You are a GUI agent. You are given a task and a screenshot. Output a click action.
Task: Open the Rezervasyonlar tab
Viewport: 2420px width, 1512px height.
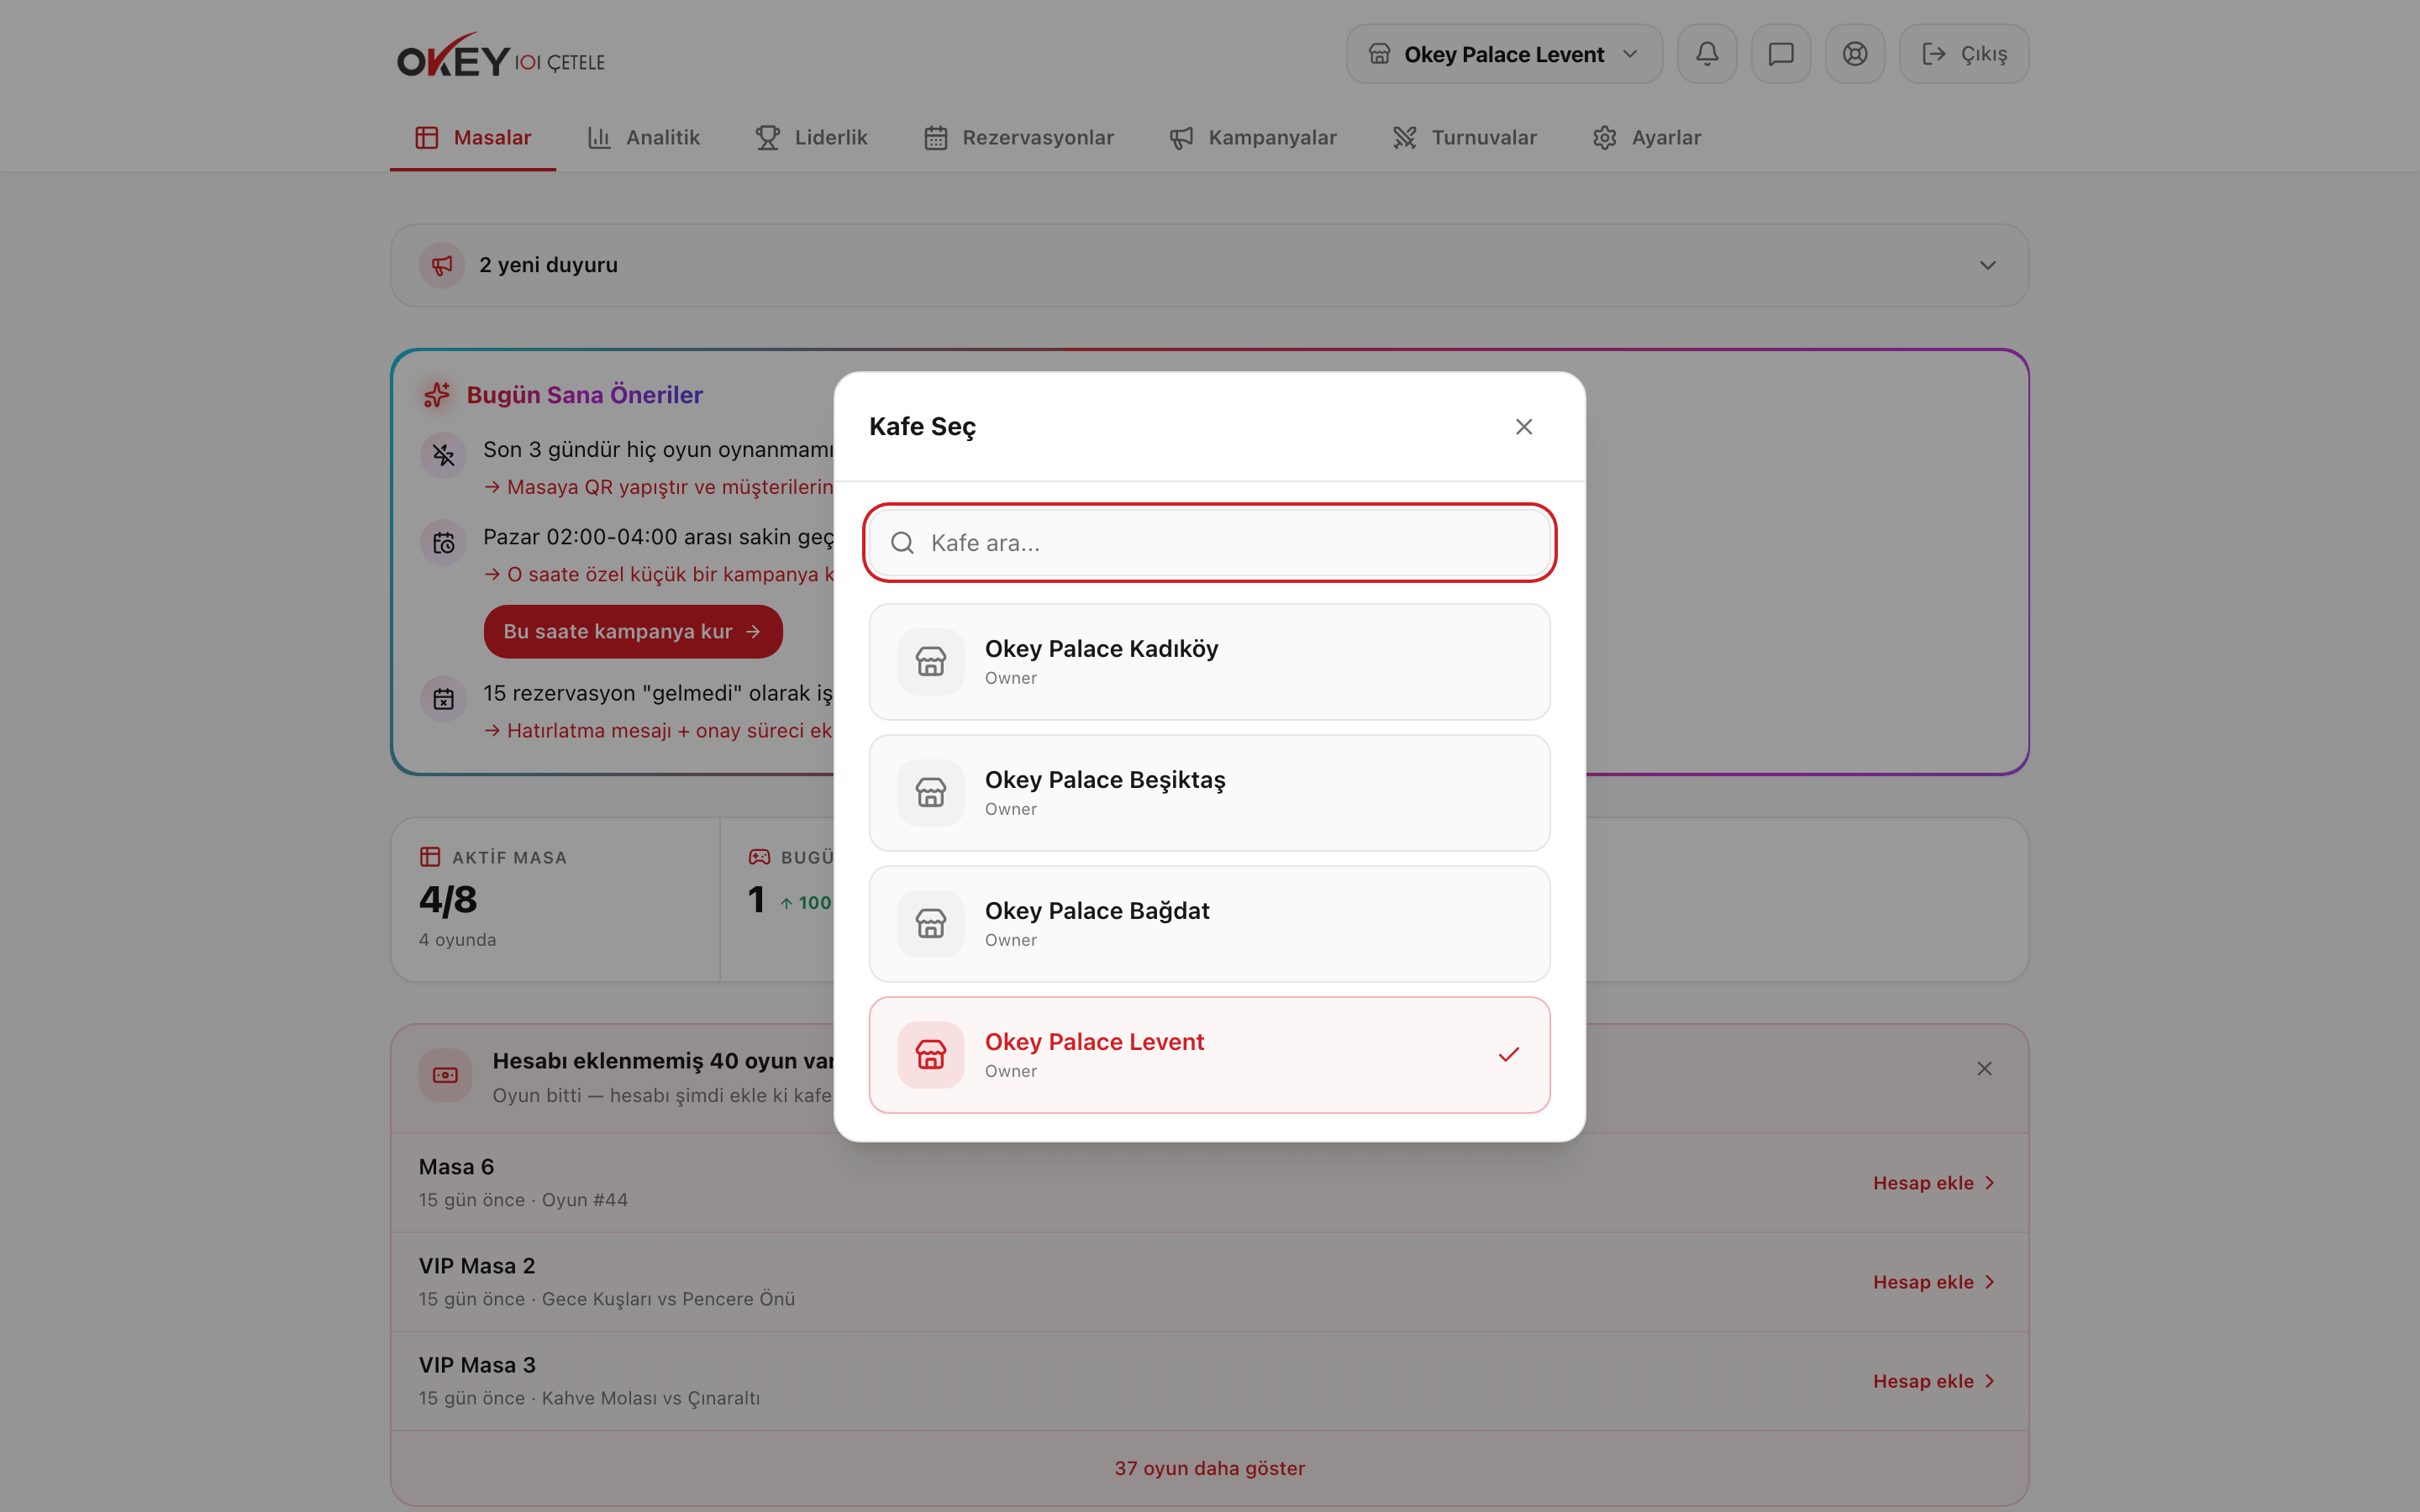pyautogui.click(x=1018, y=138)
